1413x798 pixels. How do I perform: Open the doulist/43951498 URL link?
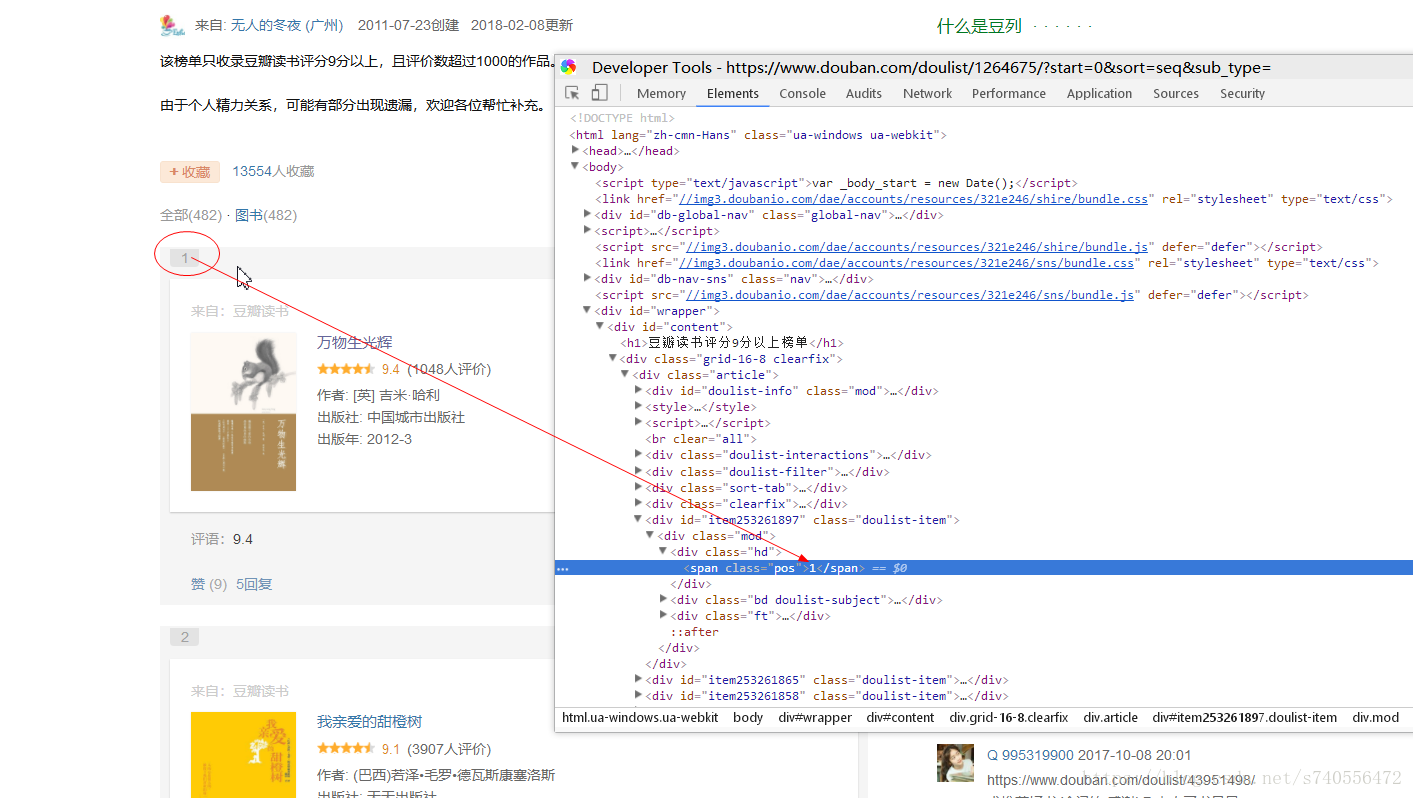click(x=1120, y=779)
